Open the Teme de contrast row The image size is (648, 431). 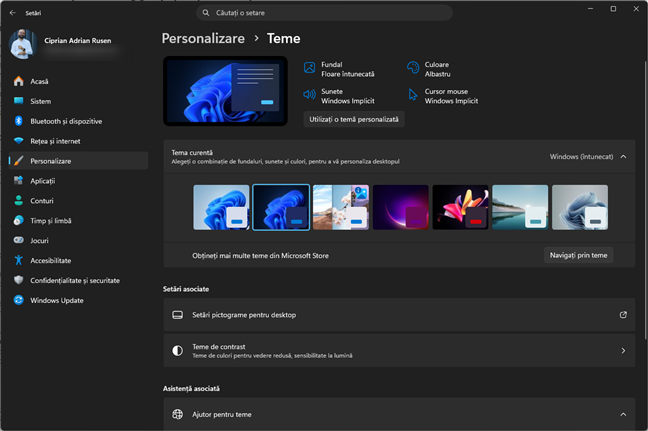pos(399,351)
